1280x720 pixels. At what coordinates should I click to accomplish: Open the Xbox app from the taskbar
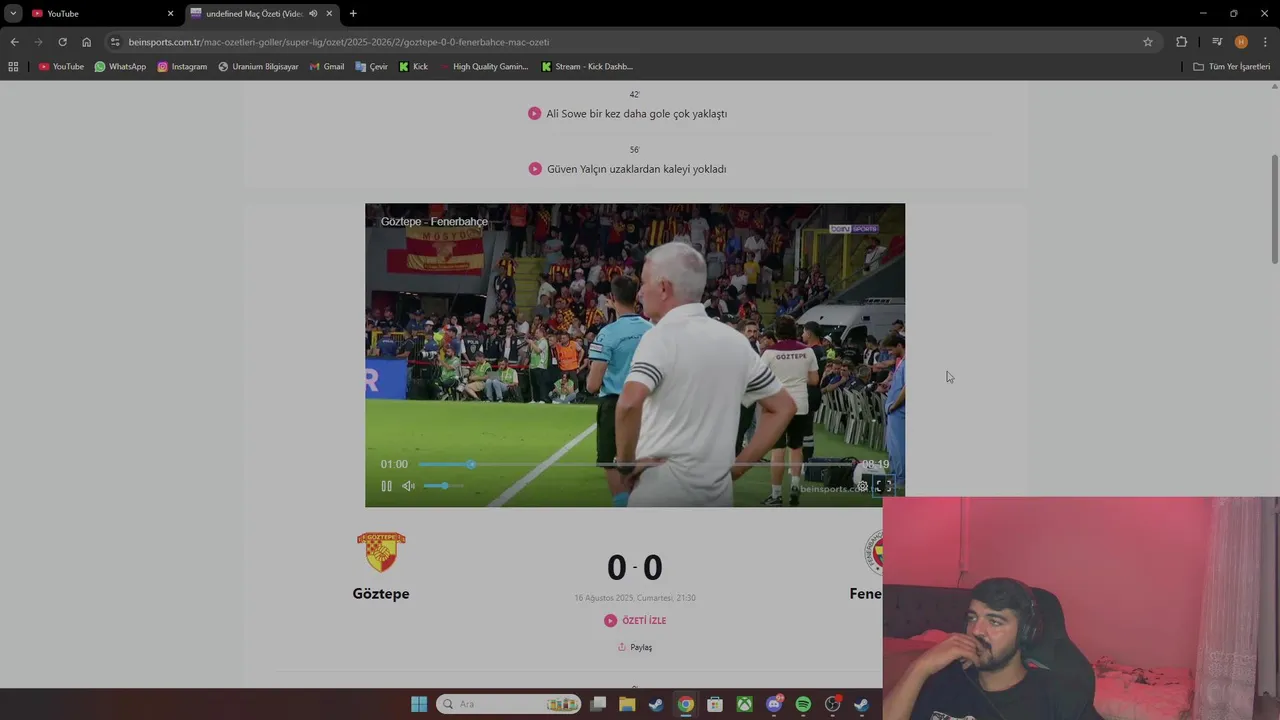[x=744, y=704]
